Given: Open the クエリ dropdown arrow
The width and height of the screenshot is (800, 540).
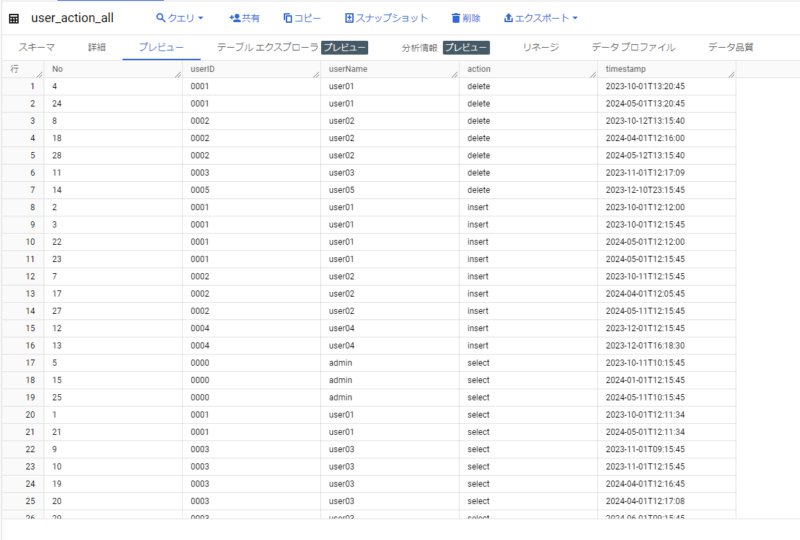Looking at the screenshot, I should coord(201,18).
